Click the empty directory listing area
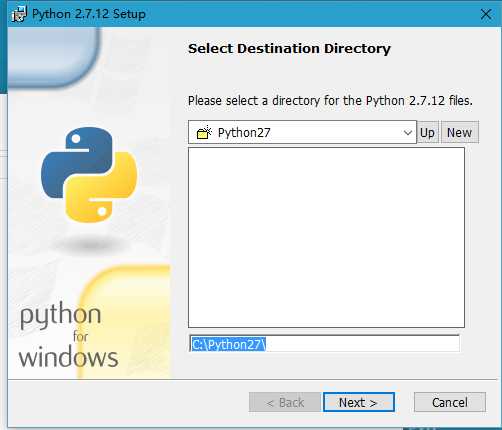502x430 pixels. coord(326,238)
